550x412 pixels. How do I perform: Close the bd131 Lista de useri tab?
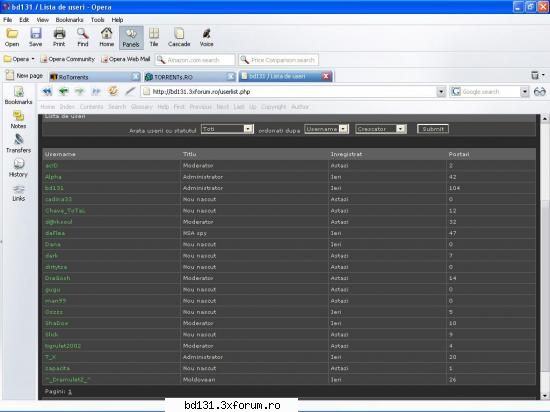(x=326, y=76)
